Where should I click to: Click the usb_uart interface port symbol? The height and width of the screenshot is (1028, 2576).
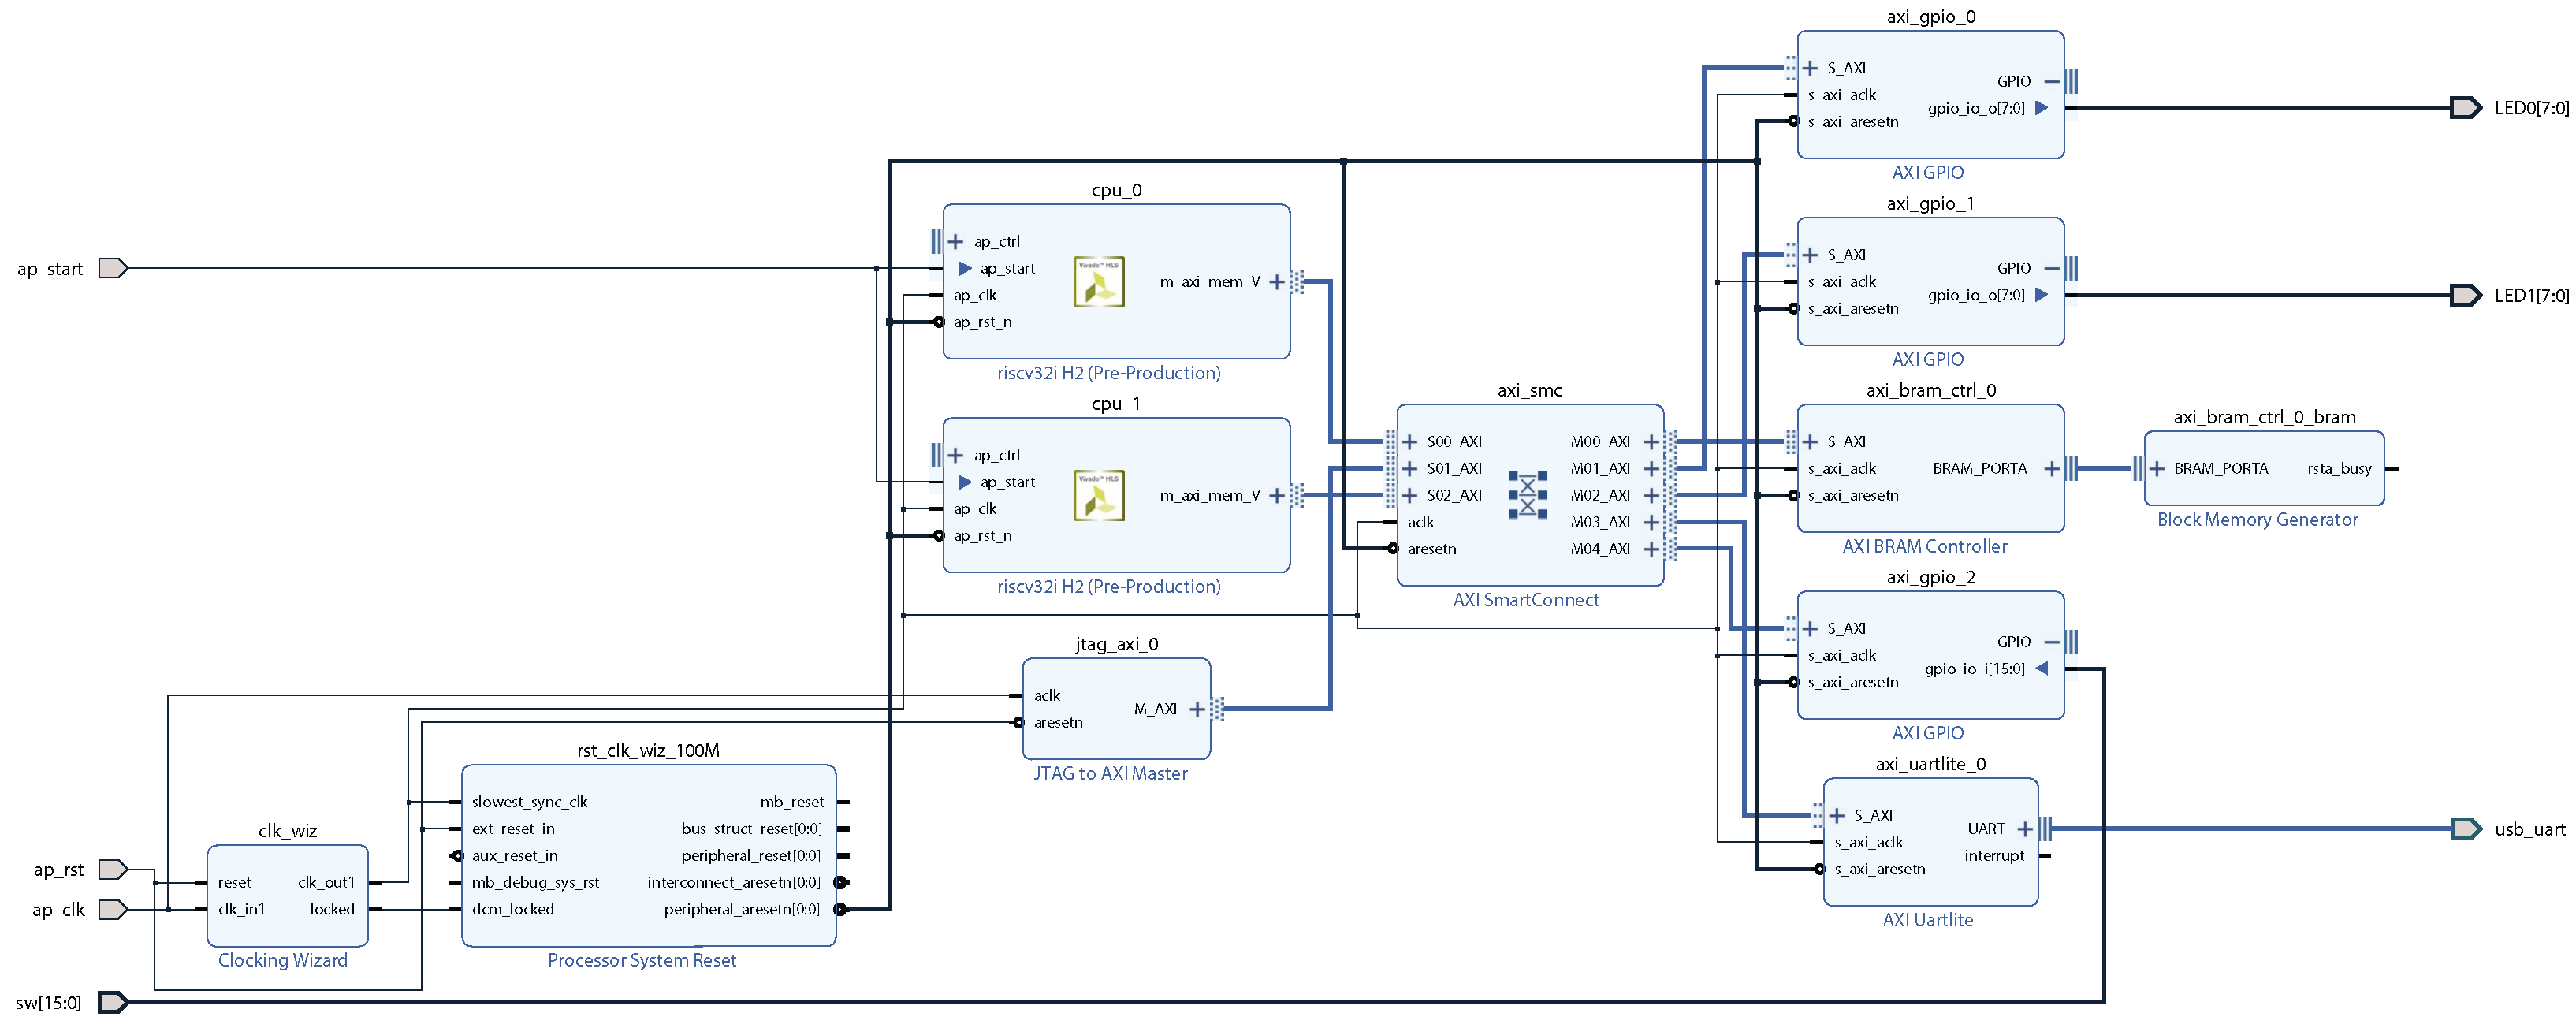tap(2465, 829)
